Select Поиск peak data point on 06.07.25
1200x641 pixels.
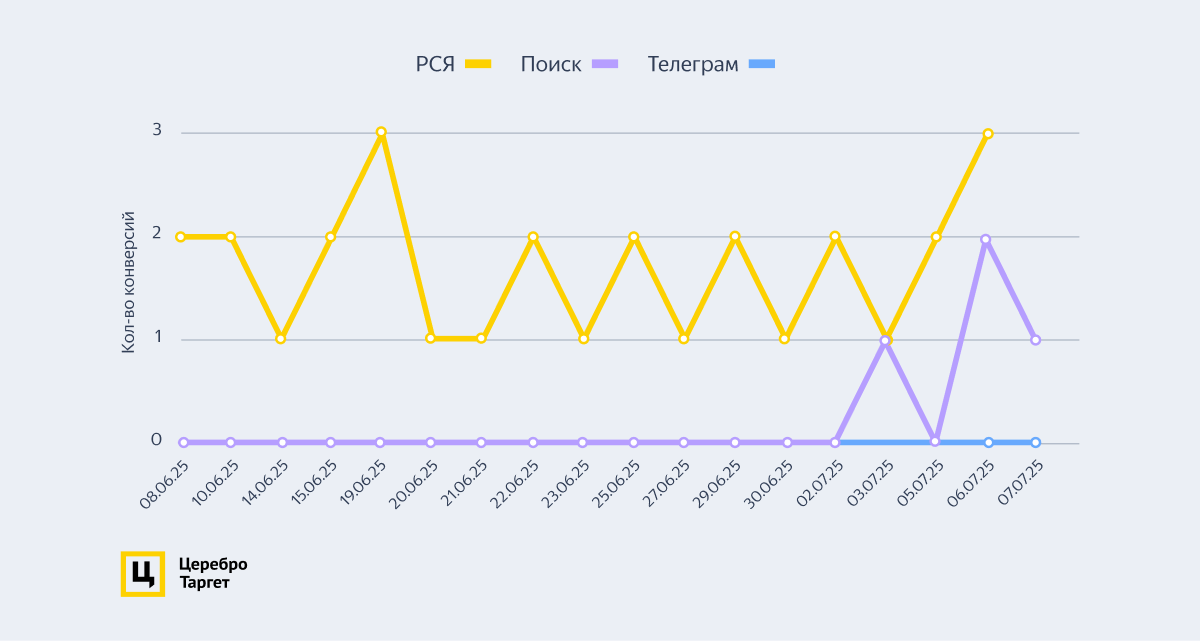(x=986, y=239)
